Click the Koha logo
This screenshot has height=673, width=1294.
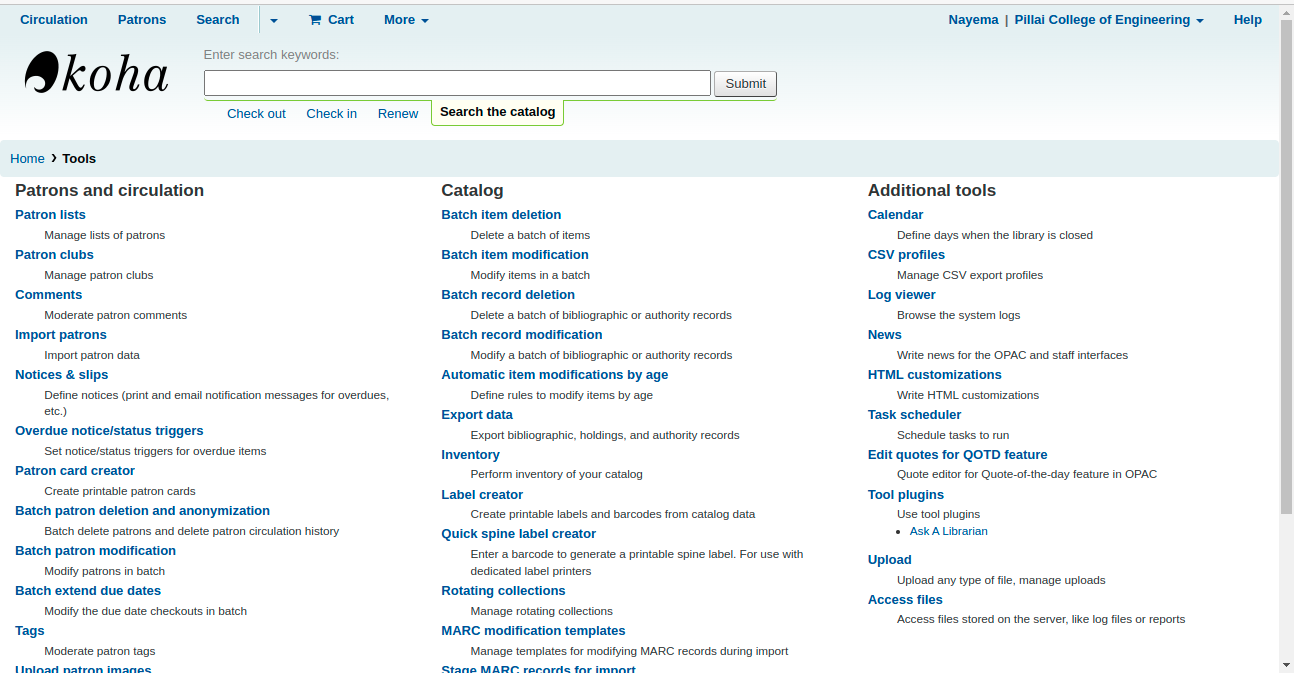(x=96, y=73)
